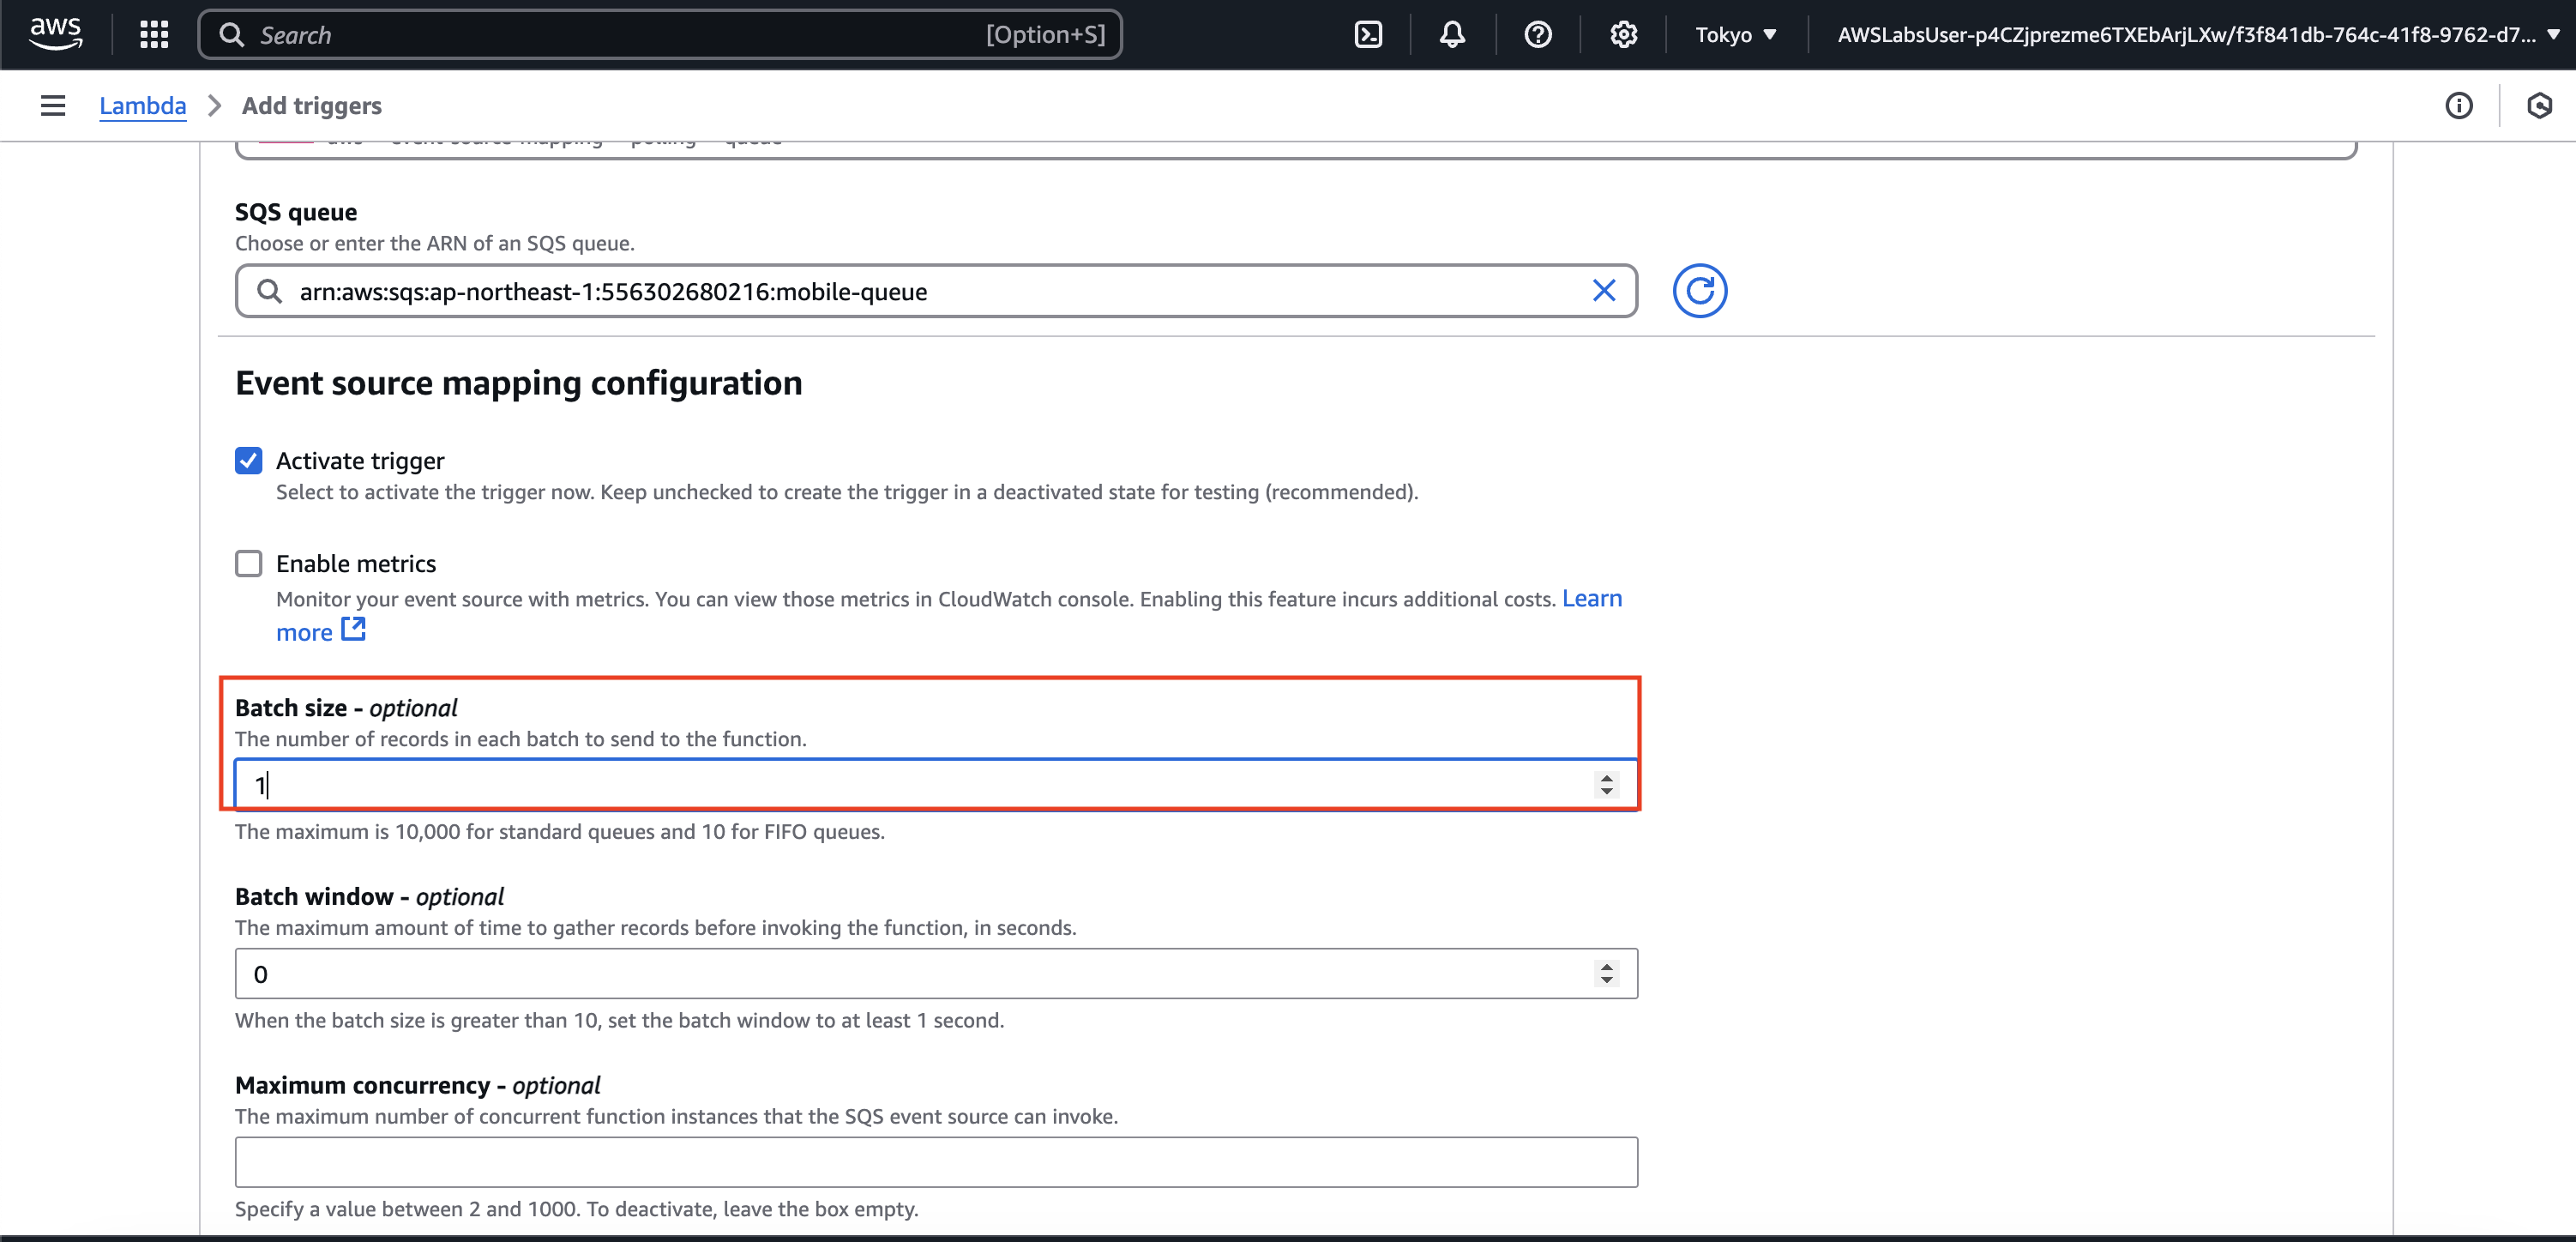Uncheck the Activate trigger checkbox

tap(249, 461)
